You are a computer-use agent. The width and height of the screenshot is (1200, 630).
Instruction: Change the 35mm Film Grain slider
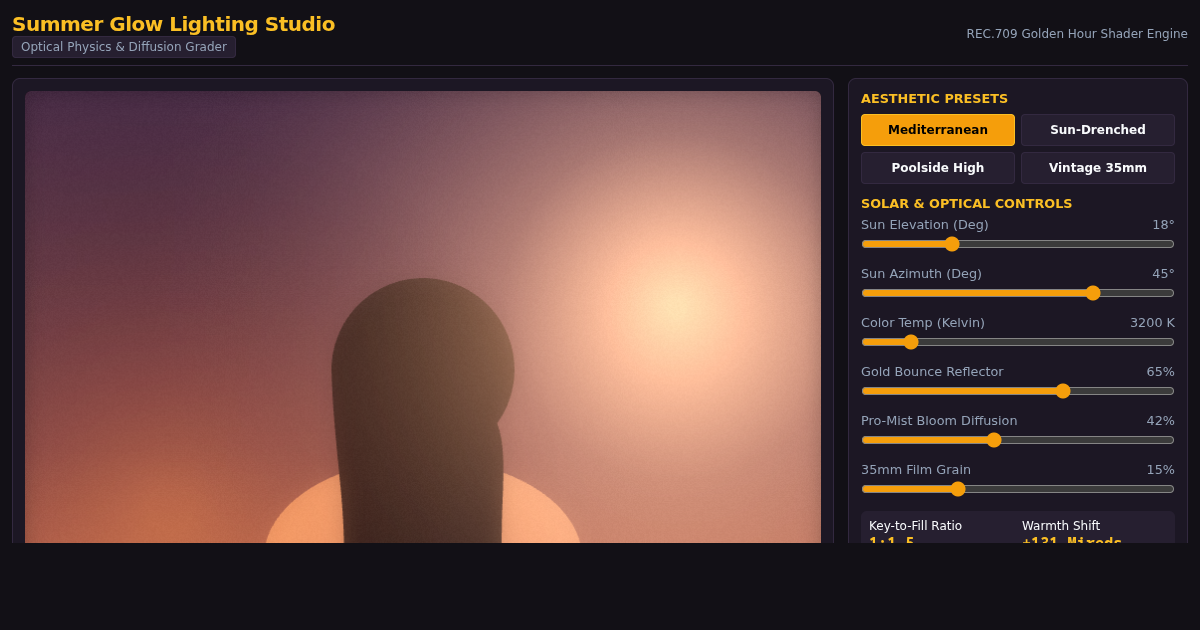(x=1018, y=489)
